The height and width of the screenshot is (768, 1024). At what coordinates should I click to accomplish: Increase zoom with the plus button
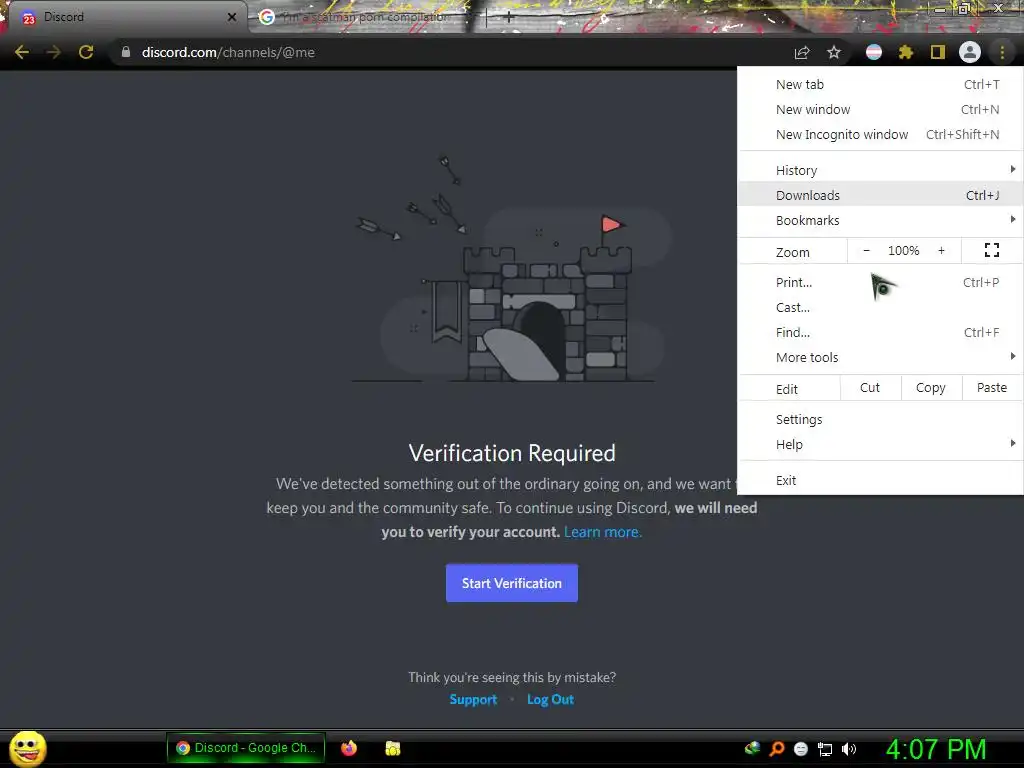click(x=941, y=251)
